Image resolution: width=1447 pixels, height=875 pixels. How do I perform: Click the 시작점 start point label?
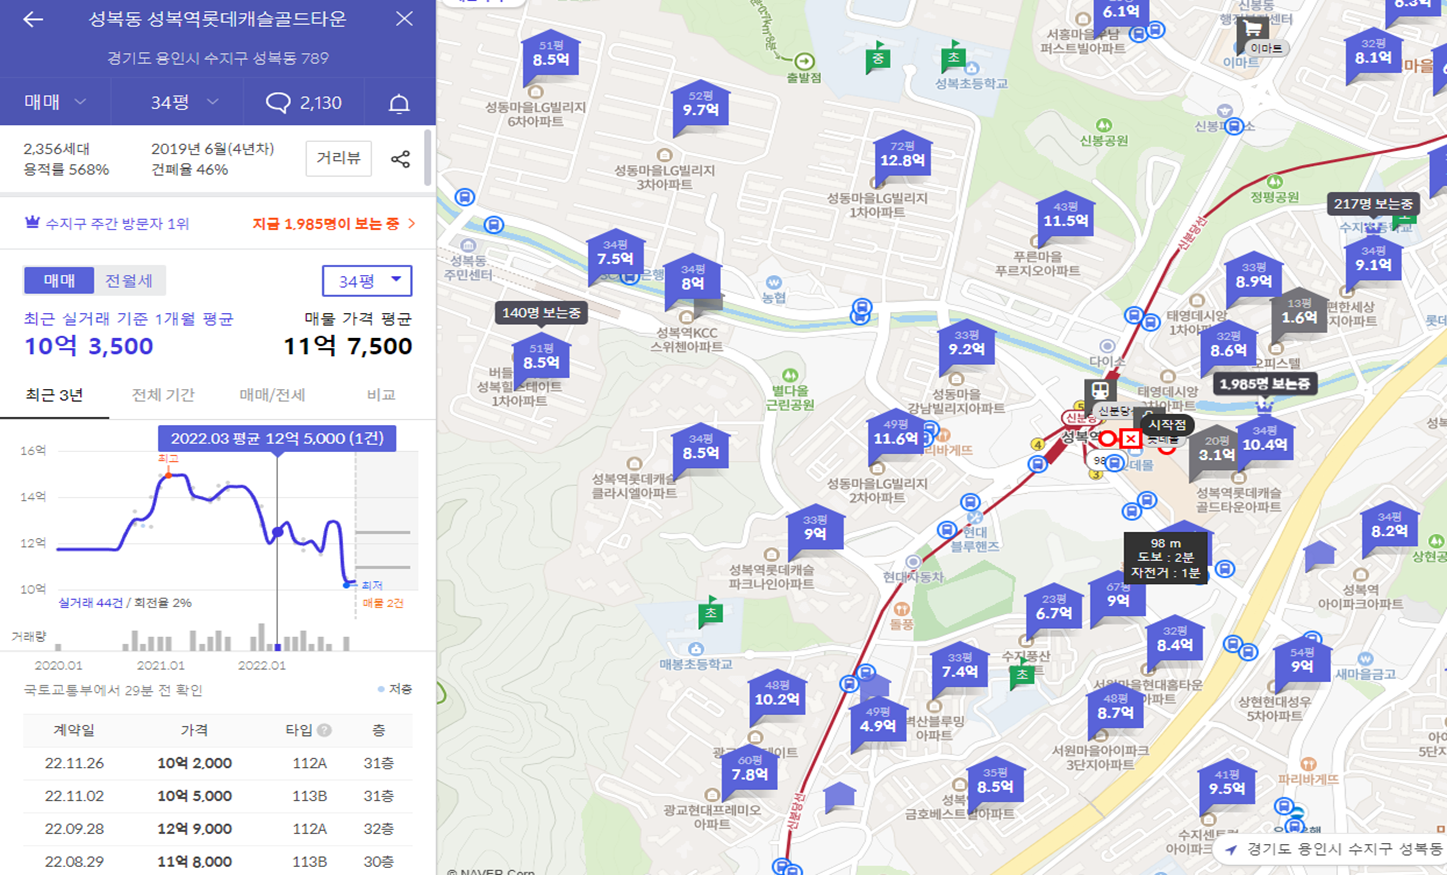(x=1166, y=425)
